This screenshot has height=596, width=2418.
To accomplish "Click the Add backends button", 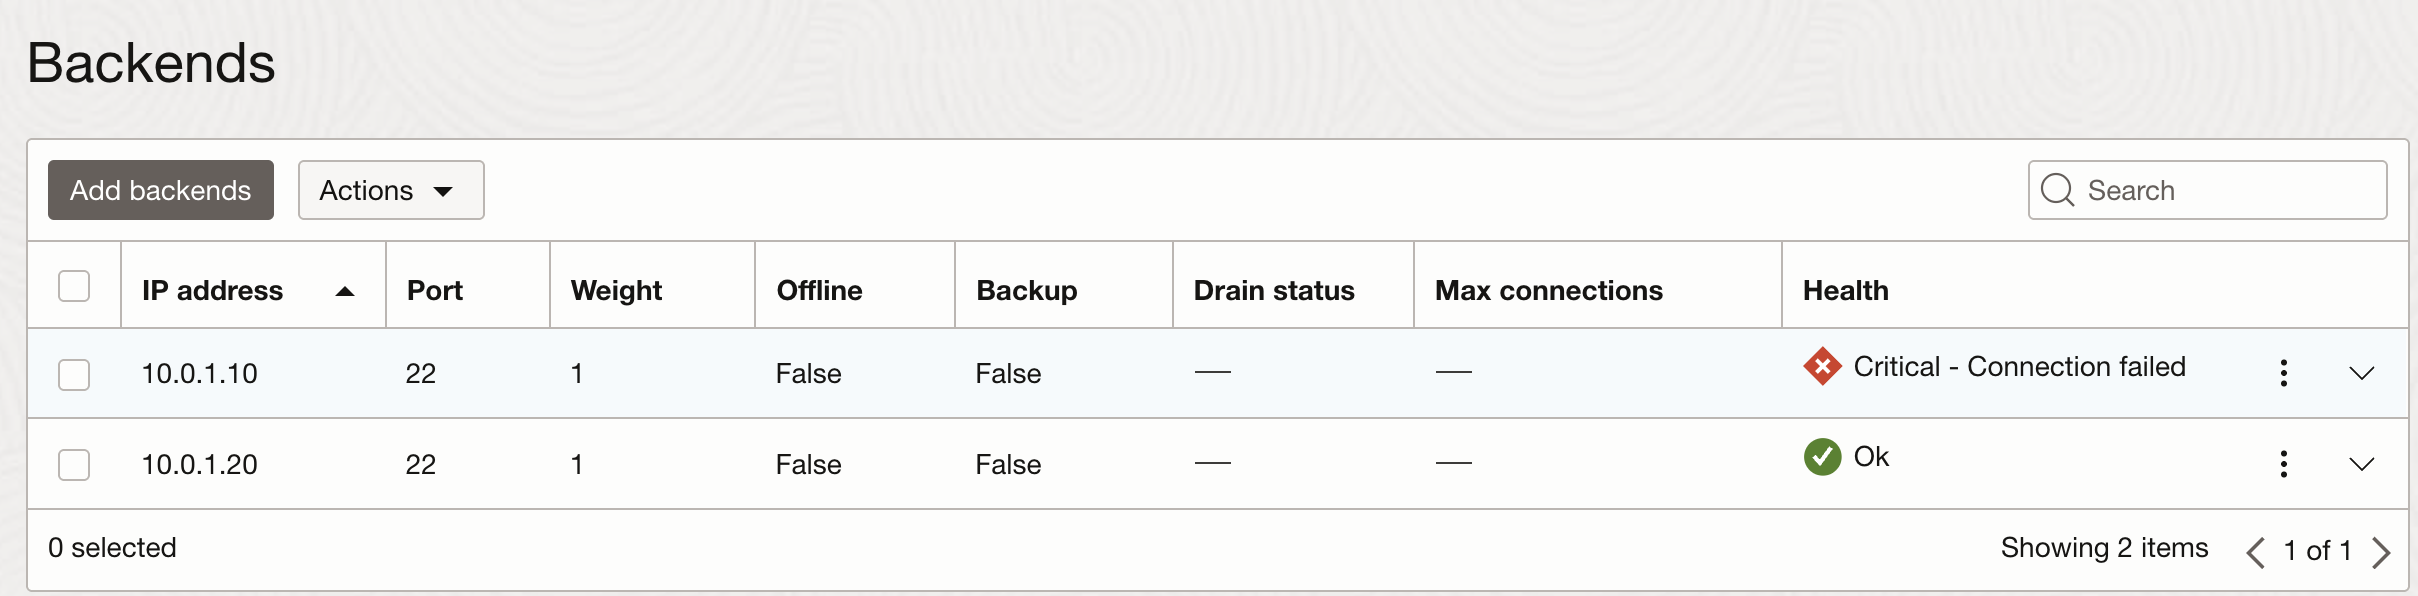I will coord(160,190).
